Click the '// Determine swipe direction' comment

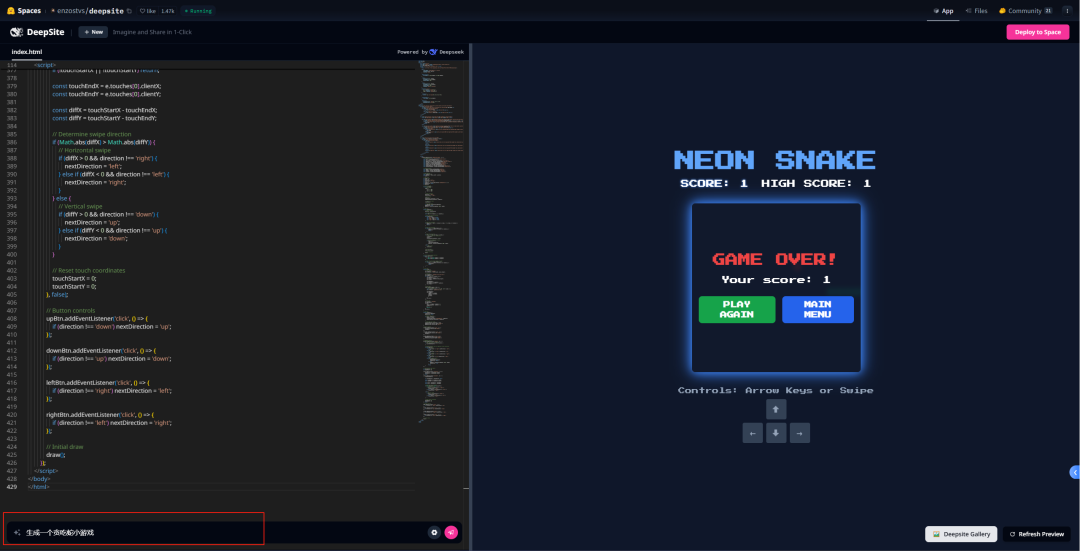[x=92, y=134]
